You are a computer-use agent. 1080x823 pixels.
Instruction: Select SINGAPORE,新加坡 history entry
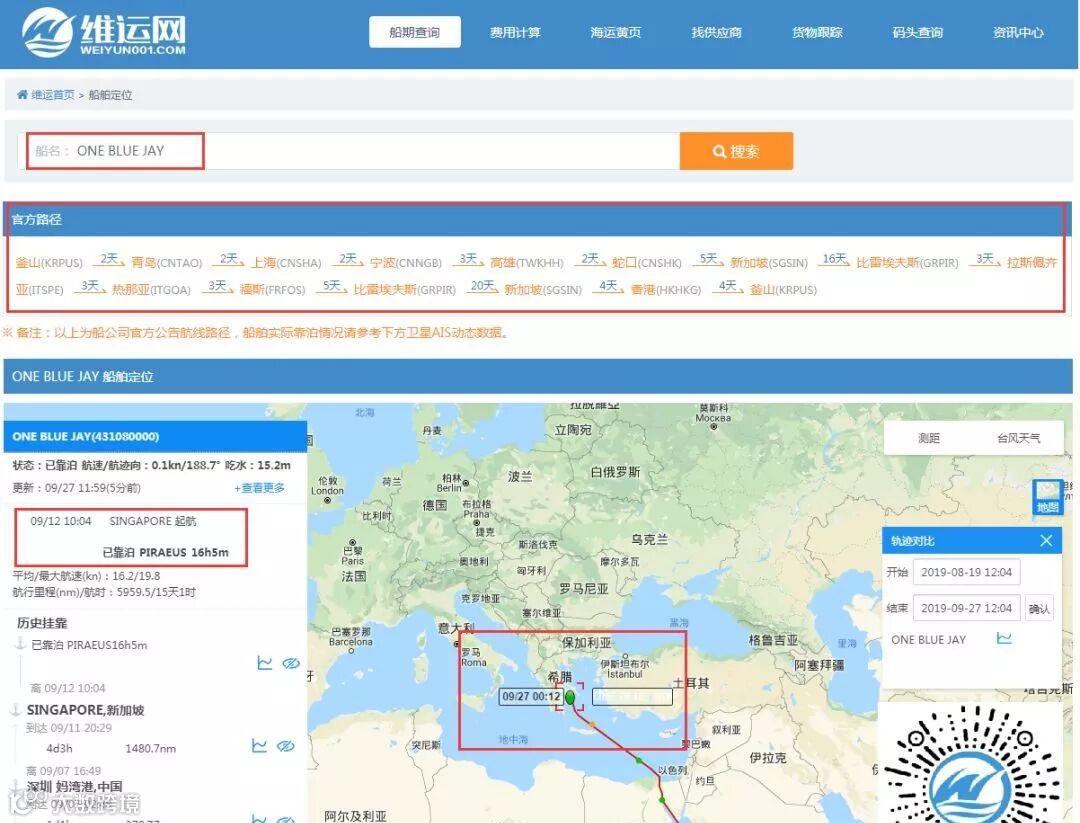tap(85, 709)
